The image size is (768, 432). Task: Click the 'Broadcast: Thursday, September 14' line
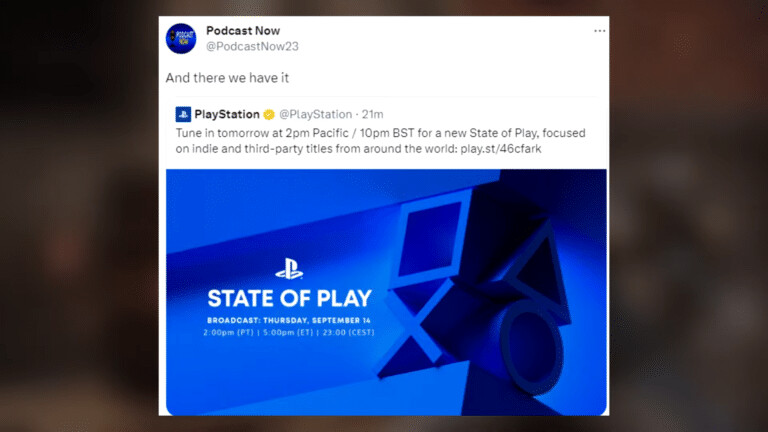[x=289, y=320]
